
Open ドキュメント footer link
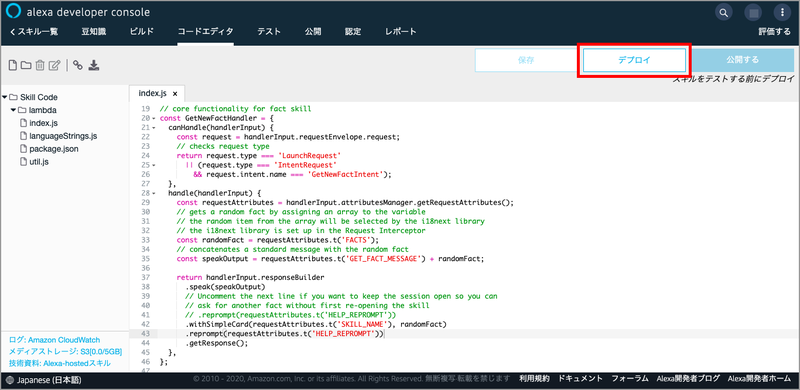pyautogui.click(x=581, y=379)
